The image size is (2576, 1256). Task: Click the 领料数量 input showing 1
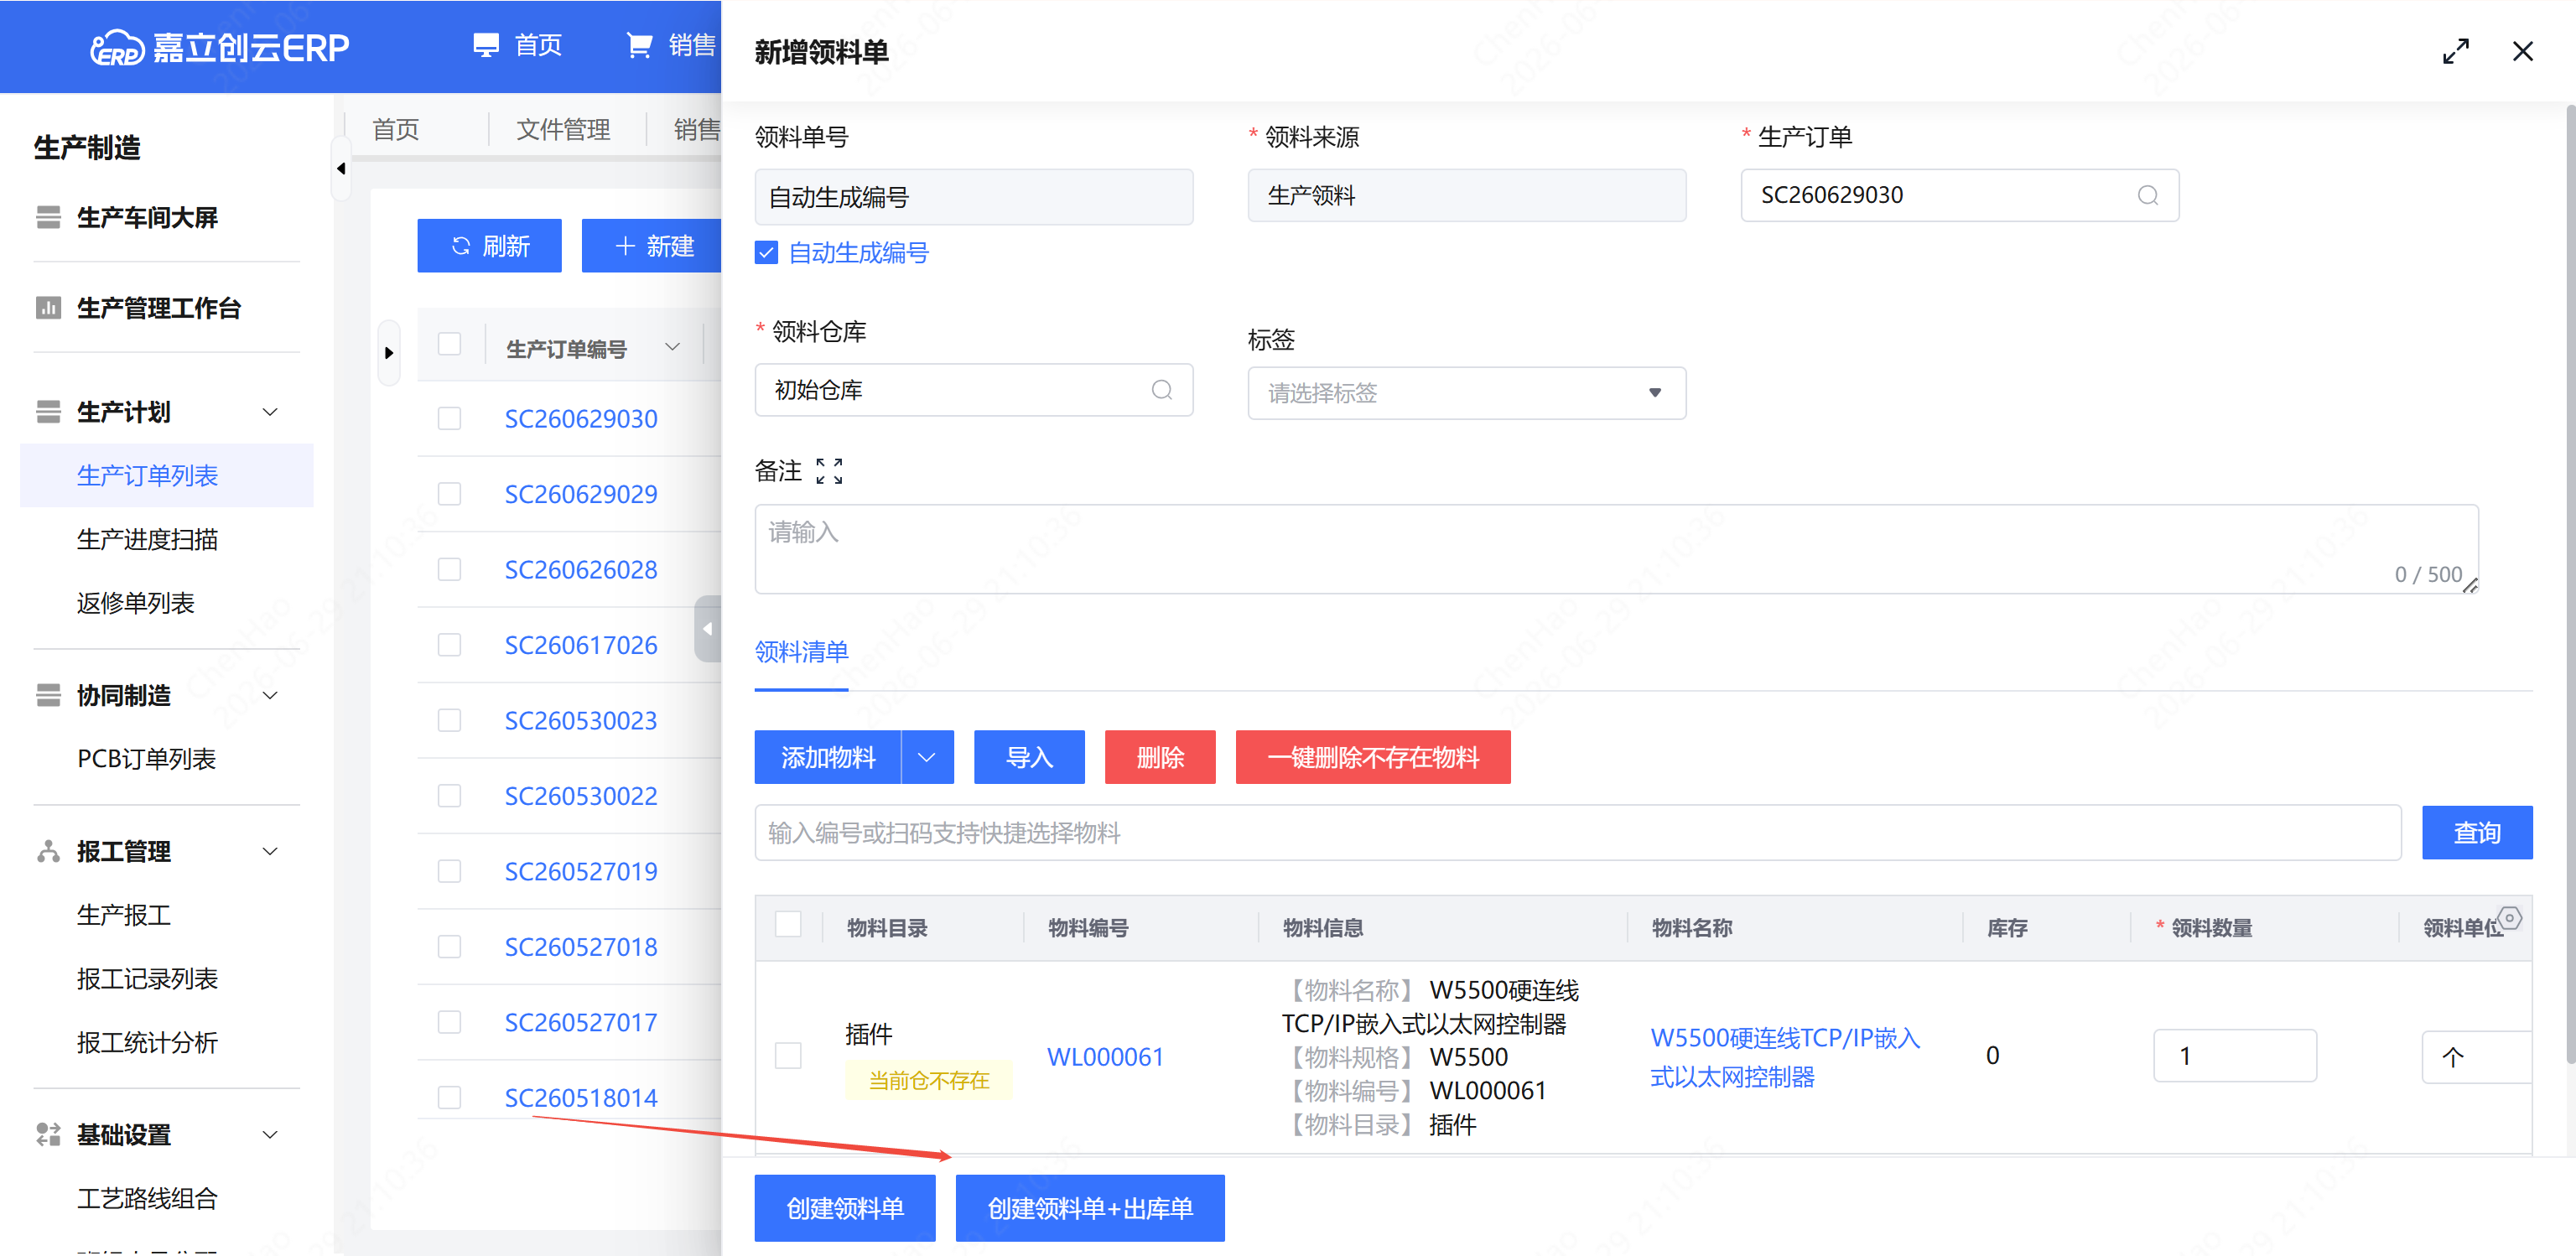2235,1056
